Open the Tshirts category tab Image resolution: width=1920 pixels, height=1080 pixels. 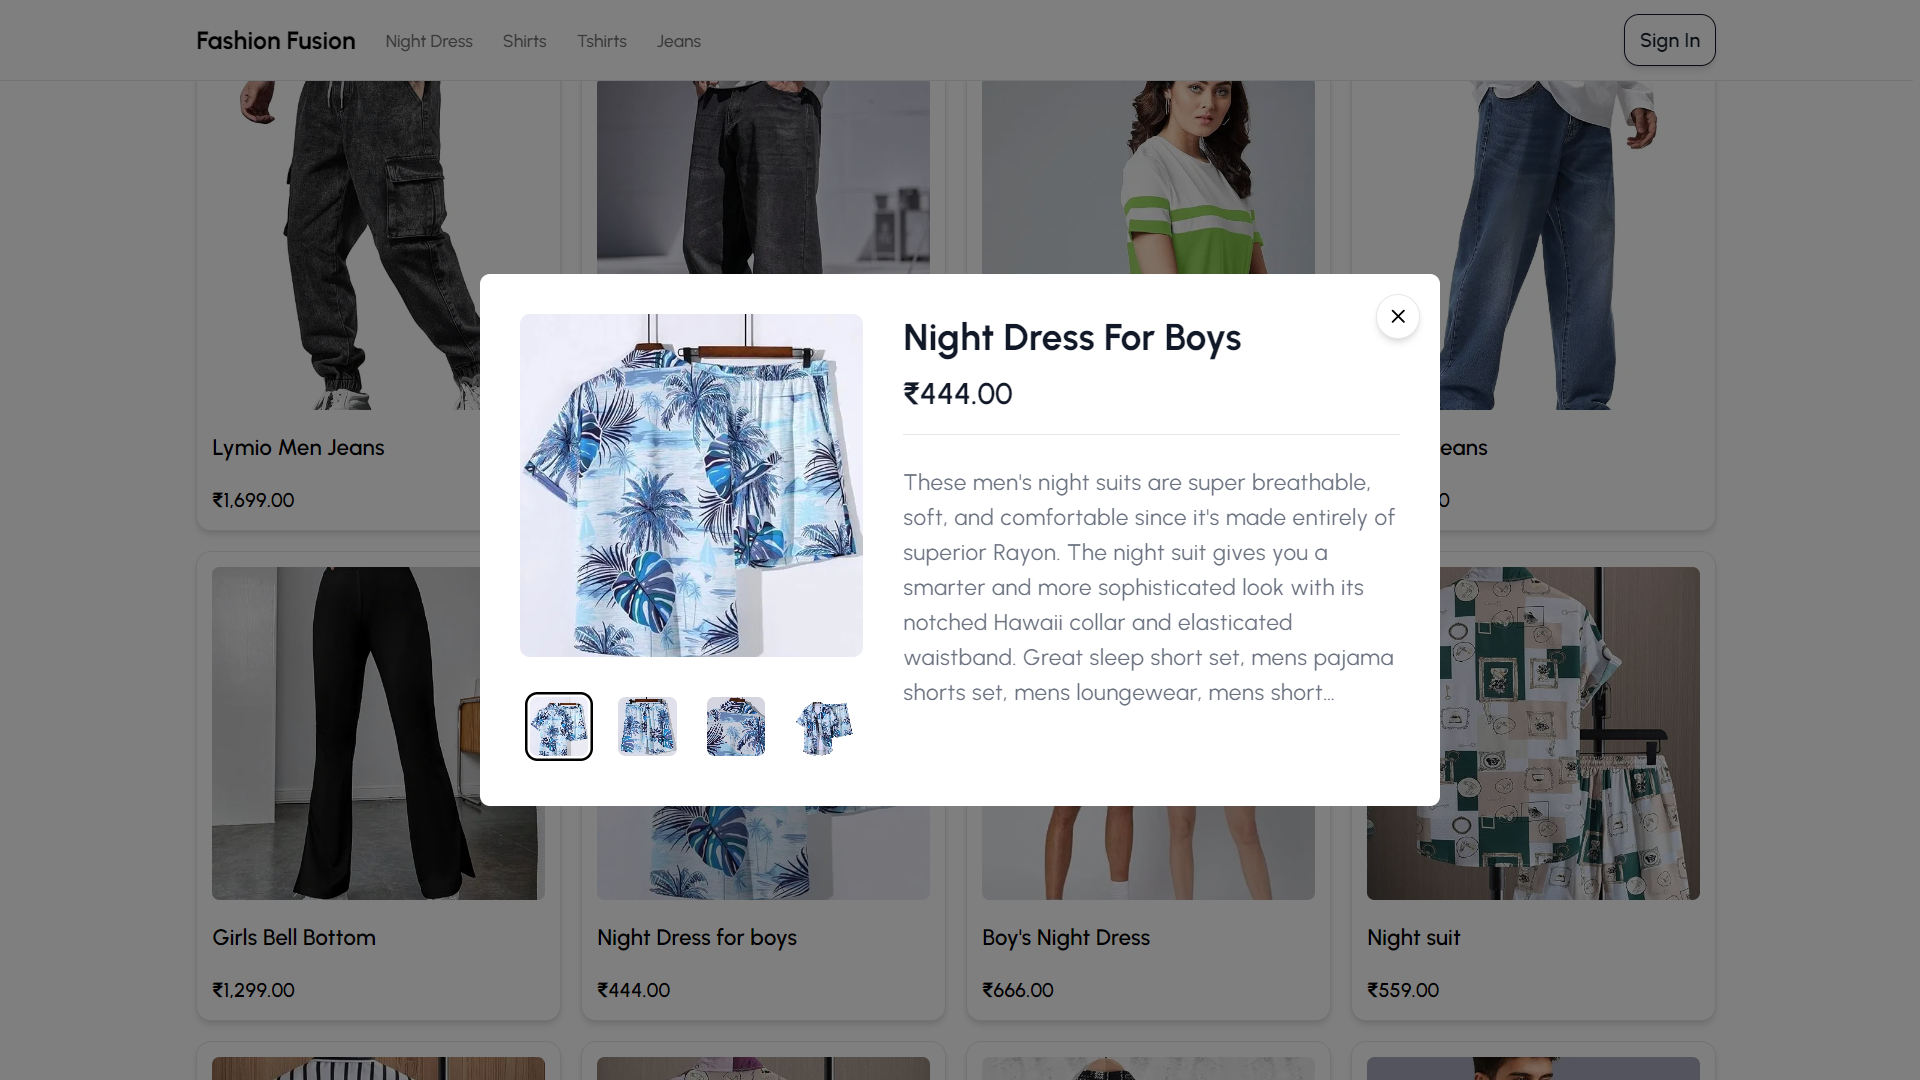[x=601, y=40]
